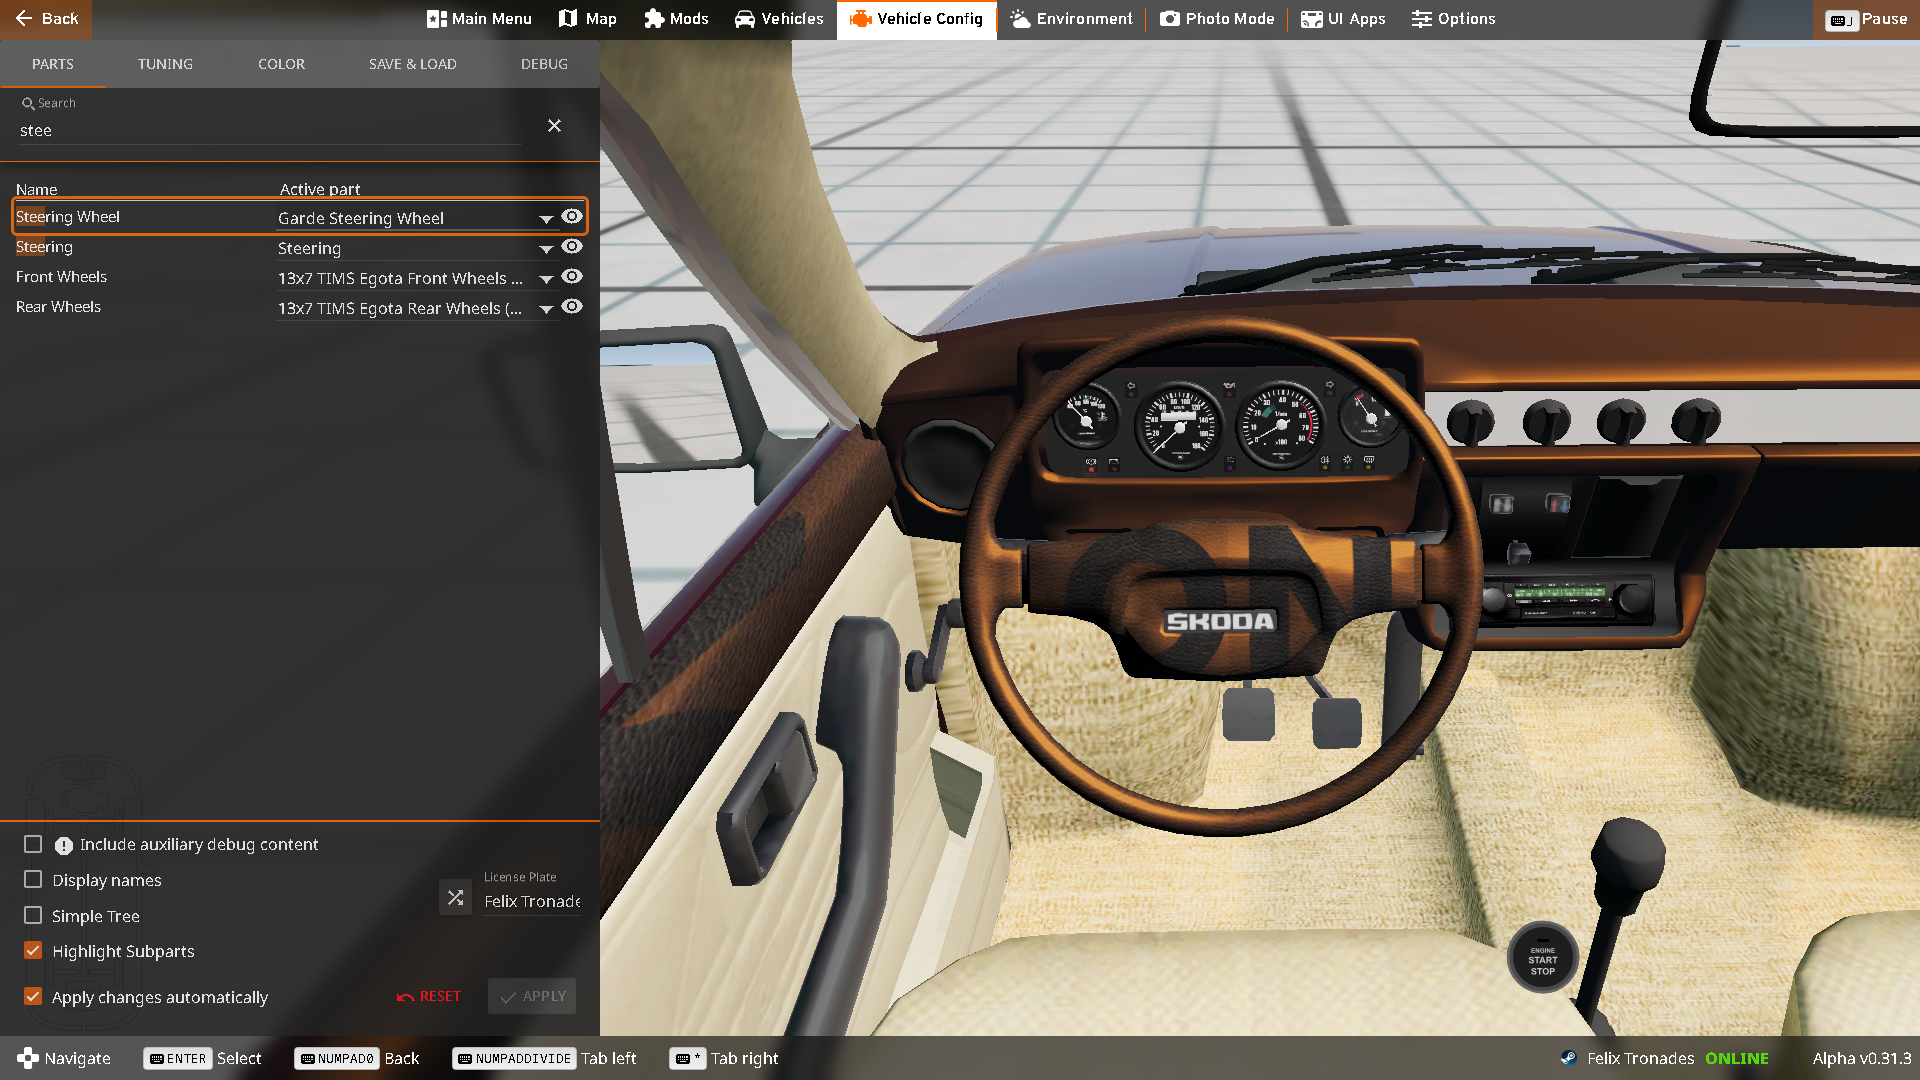Click the Navigate d-pad icon

28,1058
